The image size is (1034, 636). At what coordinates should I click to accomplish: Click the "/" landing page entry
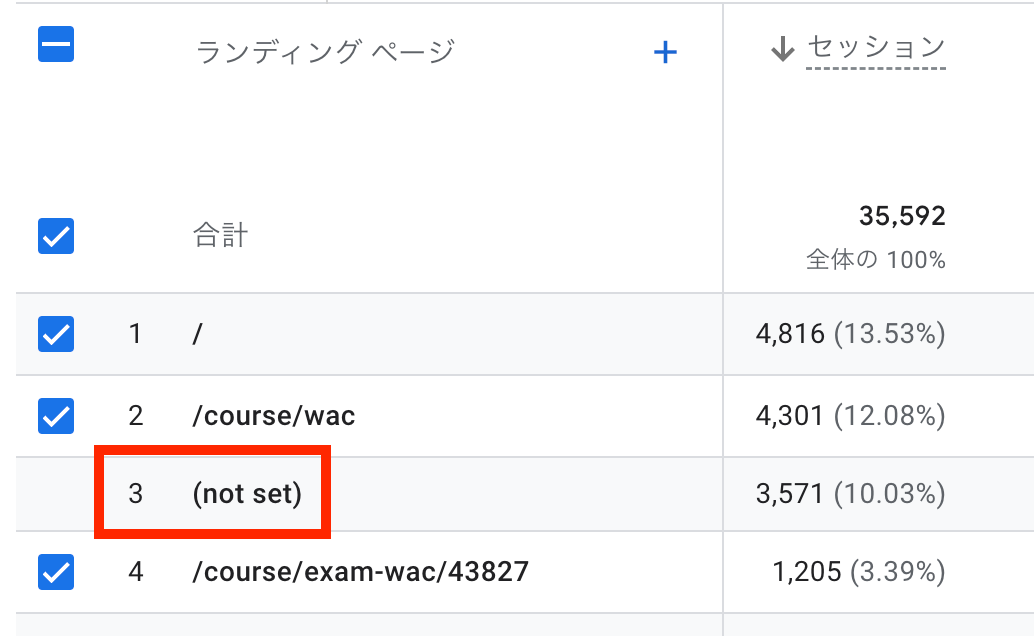[198, 334]
